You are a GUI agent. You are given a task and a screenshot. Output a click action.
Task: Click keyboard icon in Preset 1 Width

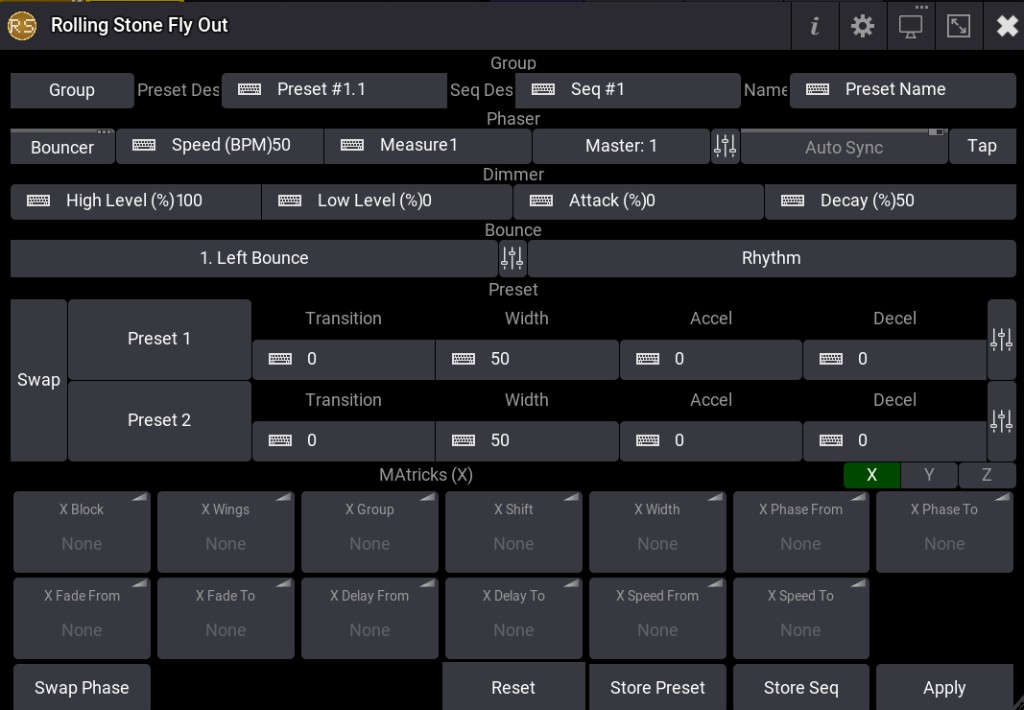click(464, 359)
